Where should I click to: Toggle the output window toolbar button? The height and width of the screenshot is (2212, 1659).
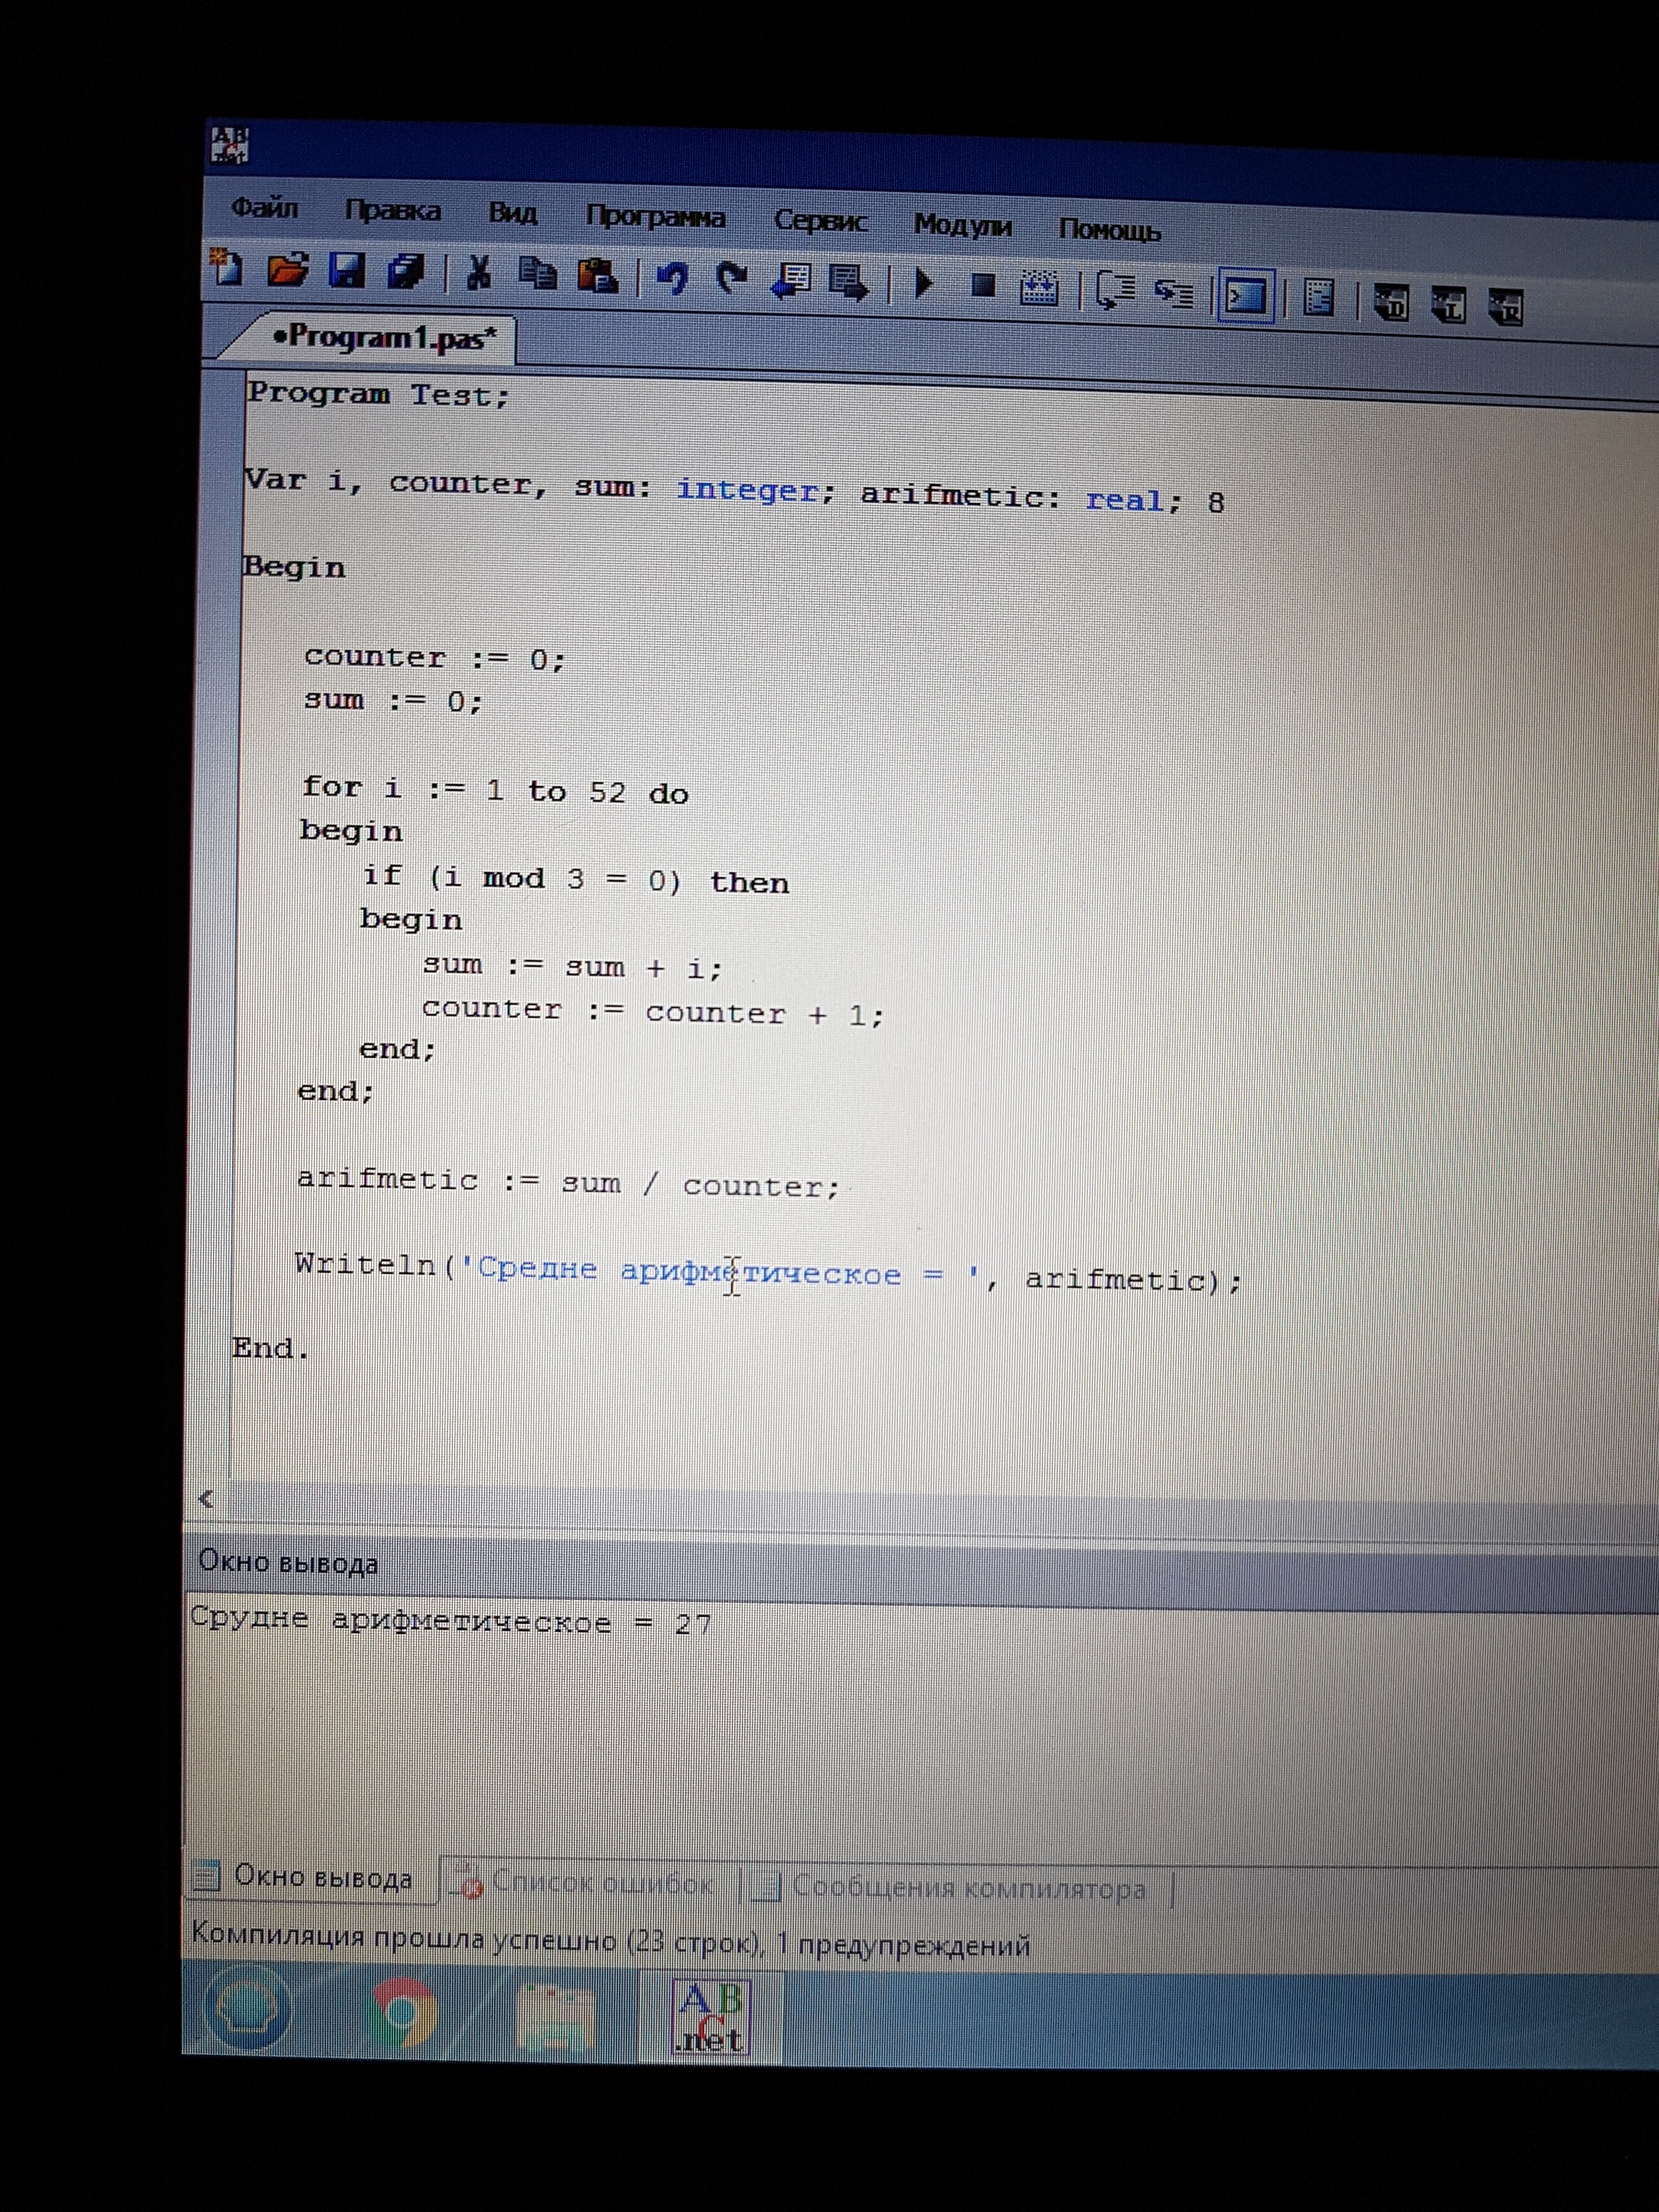(1245, 296)
